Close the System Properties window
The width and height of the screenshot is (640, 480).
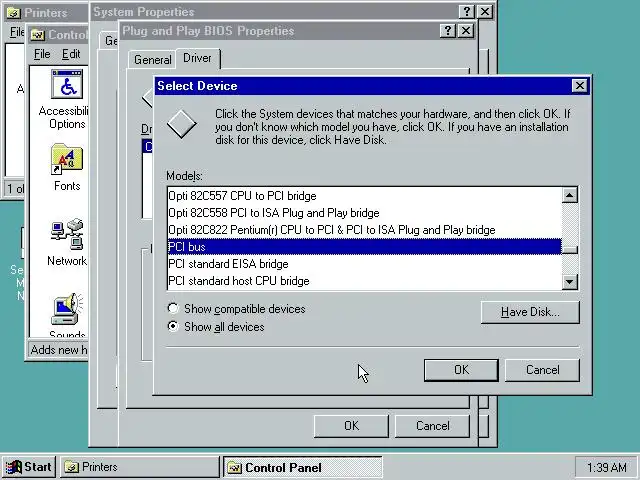484,11
